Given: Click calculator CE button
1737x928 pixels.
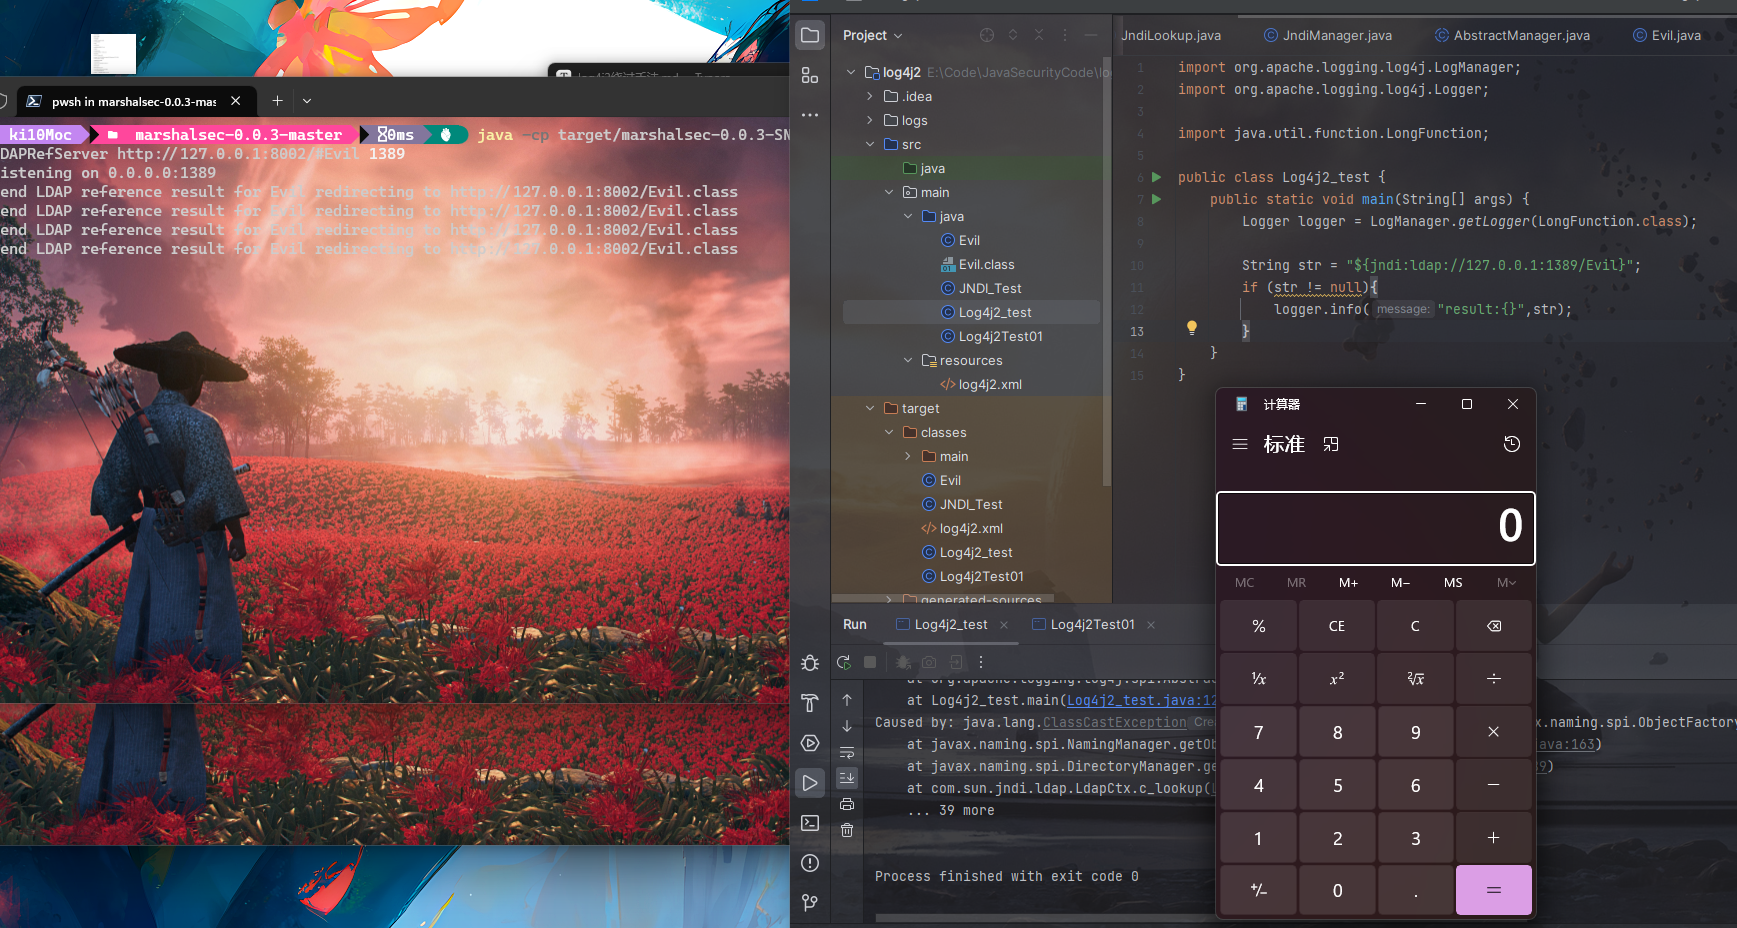Looking at the screenshot, I should [x=1337, y=626].
